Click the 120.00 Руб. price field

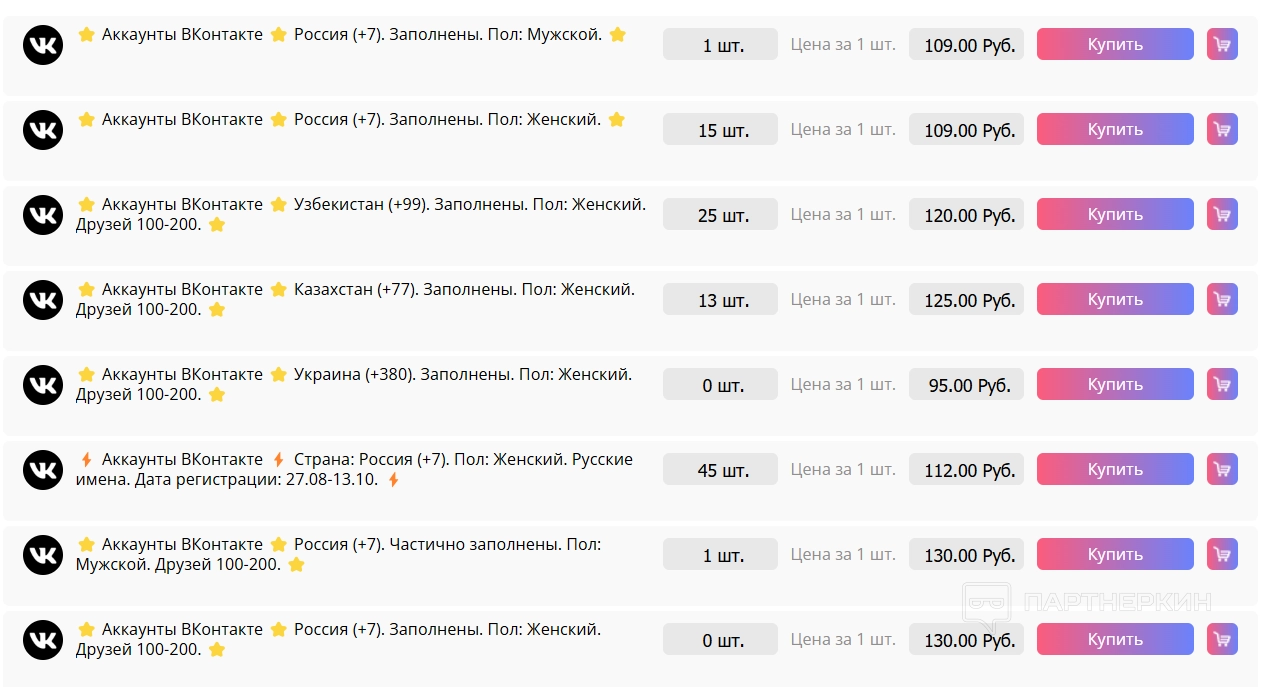(966, 214)
